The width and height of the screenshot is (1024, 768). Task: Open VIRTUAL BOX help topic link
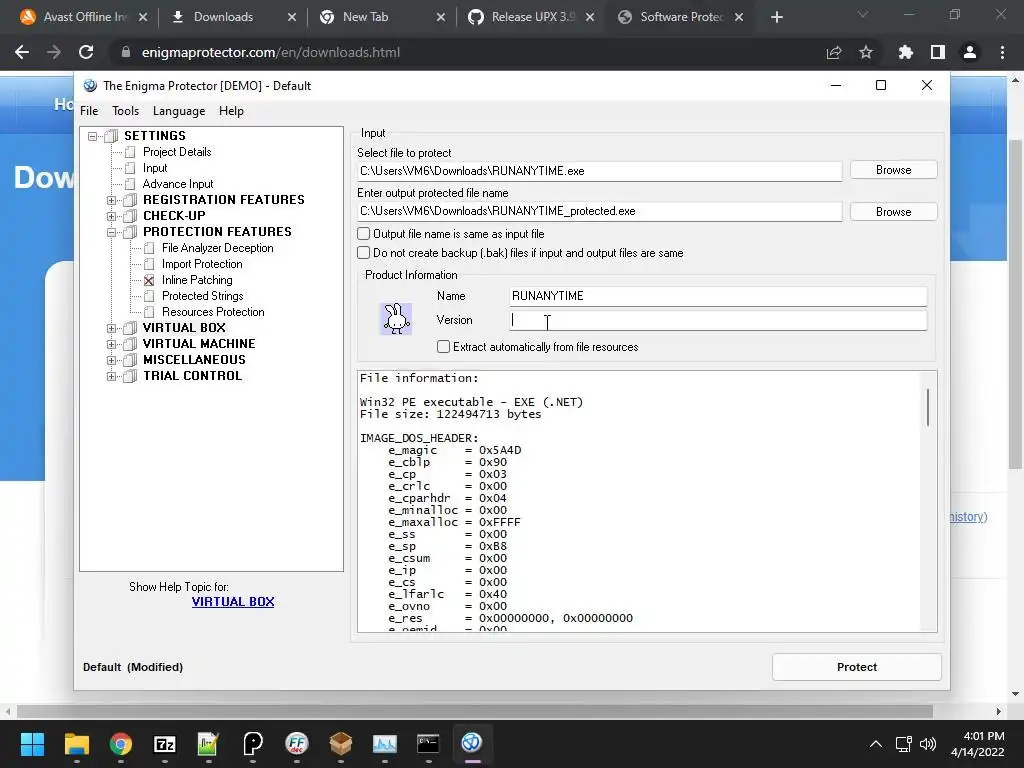[233, 601]
